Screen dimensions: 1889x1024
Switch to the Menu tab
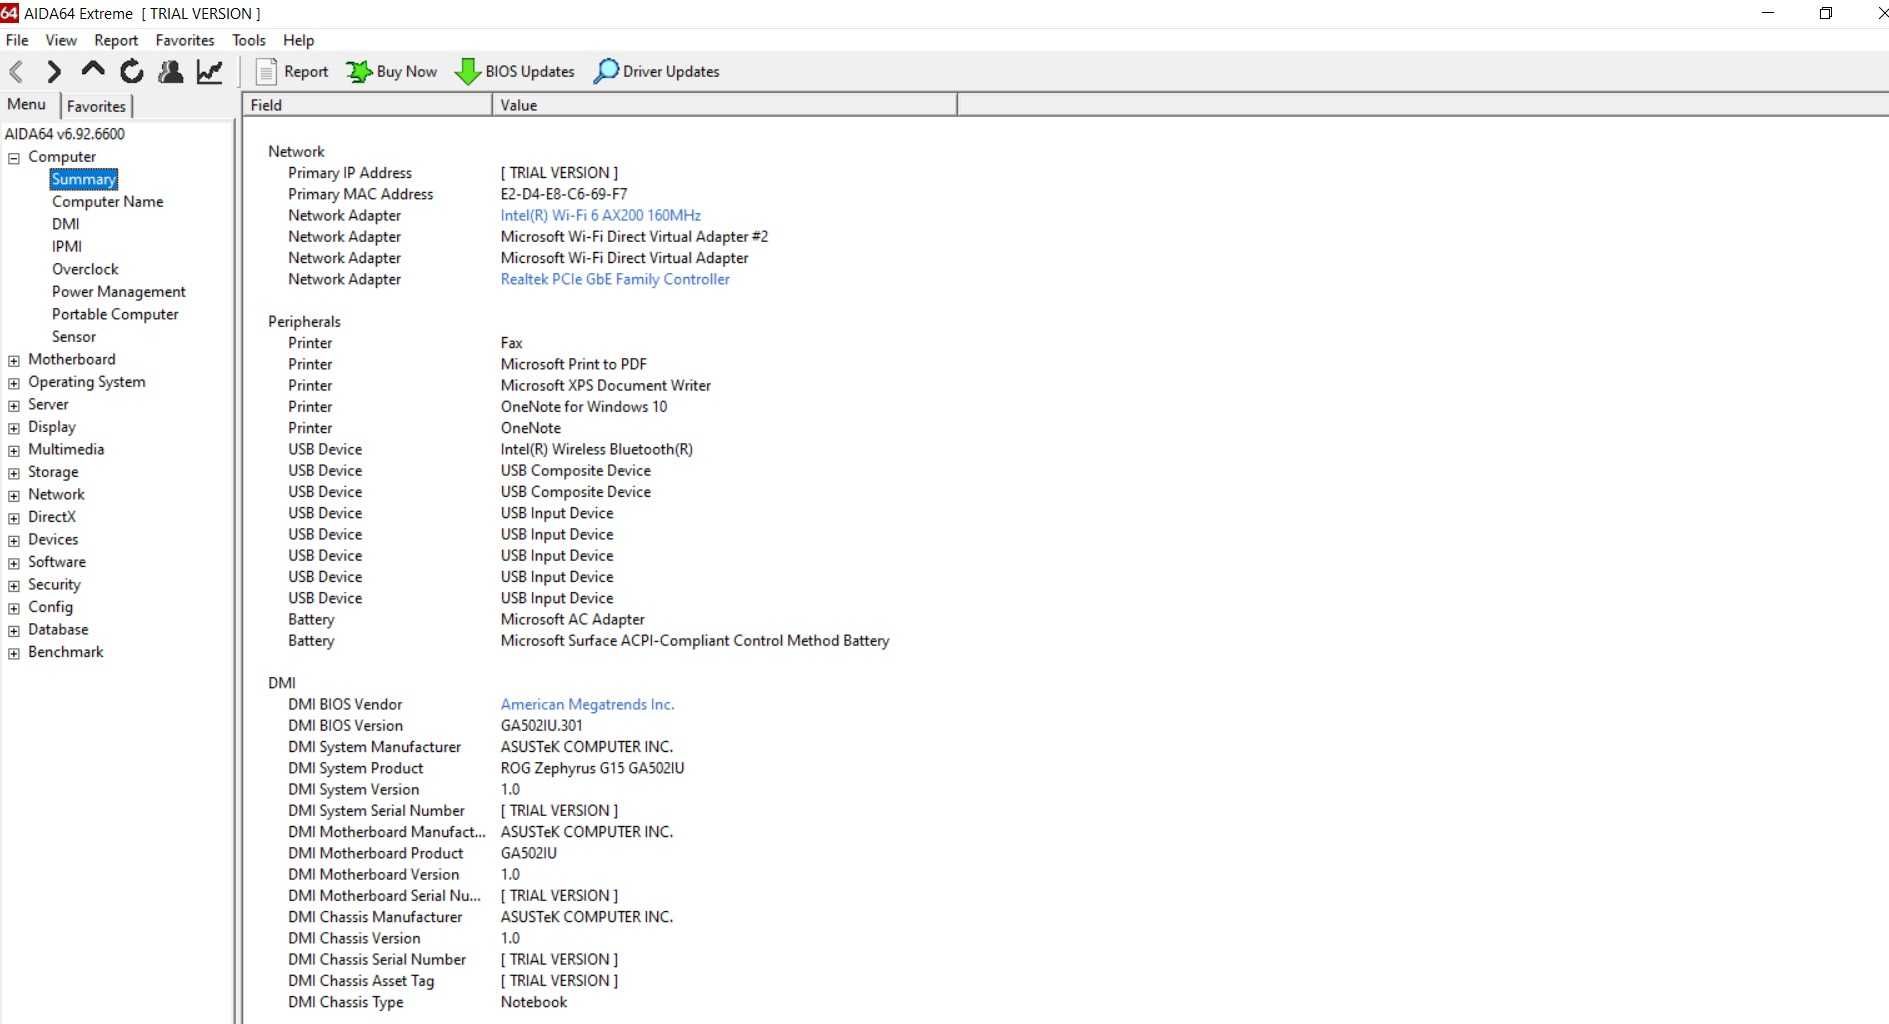tap(27, 104)
